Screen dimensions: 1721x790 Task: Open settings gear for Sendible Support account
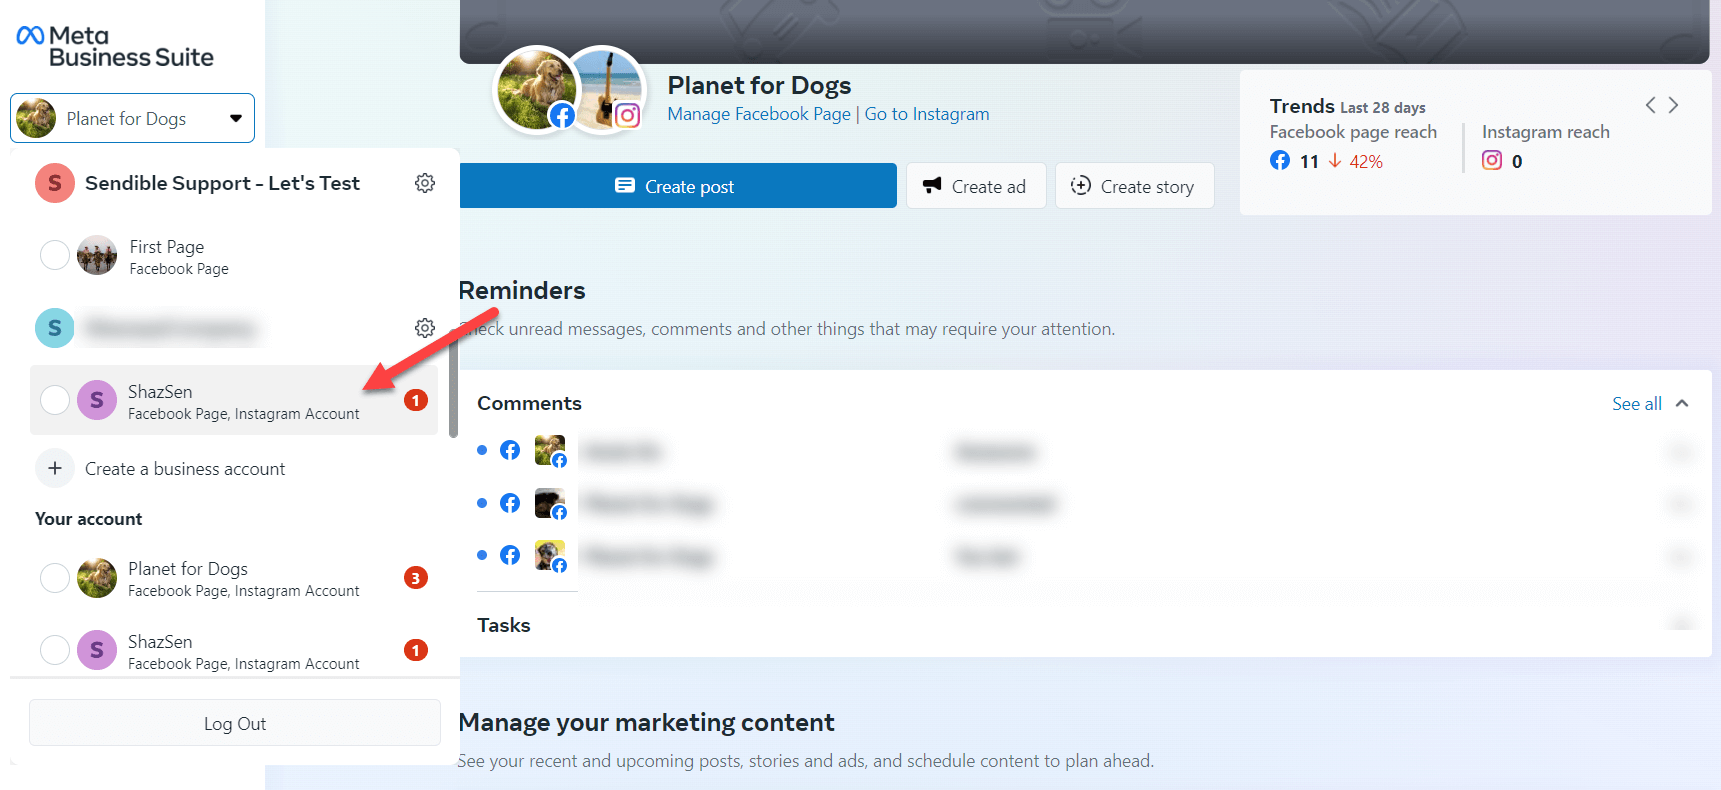point(425,183)
